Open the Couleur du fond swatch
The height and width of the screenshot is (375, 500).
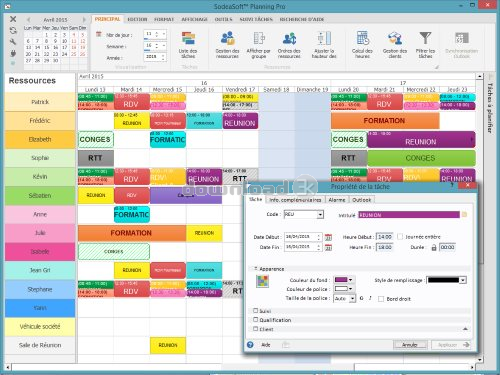(x=344, y=280)
